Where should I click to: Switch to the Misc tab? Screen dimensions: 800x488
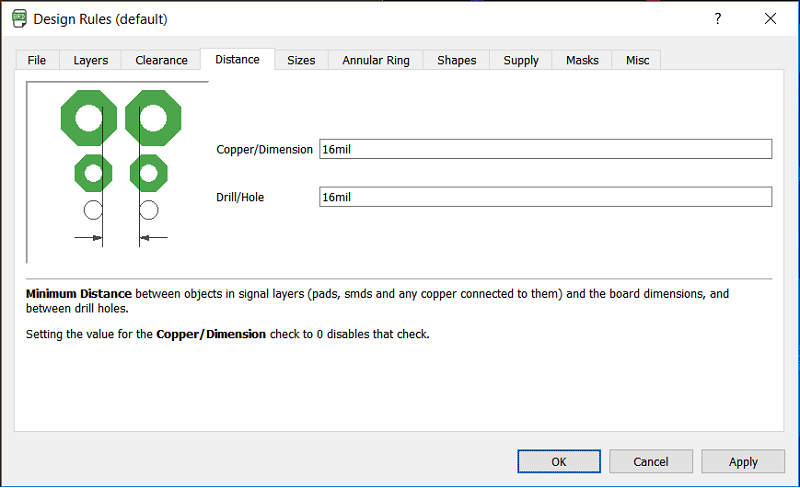[637, 60]
